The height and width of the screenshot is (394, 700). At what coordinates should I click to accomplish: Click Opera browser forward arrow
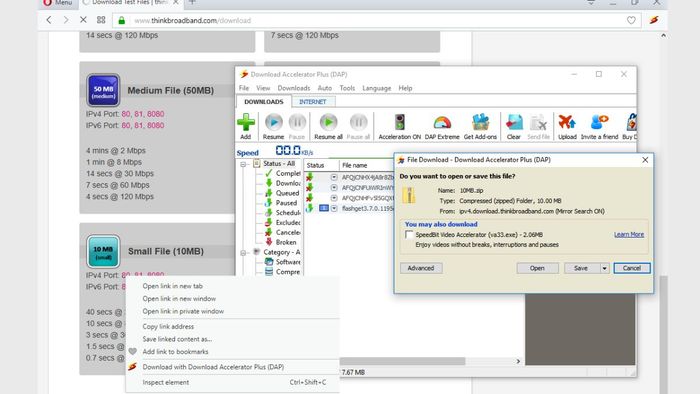coord(66,20)
